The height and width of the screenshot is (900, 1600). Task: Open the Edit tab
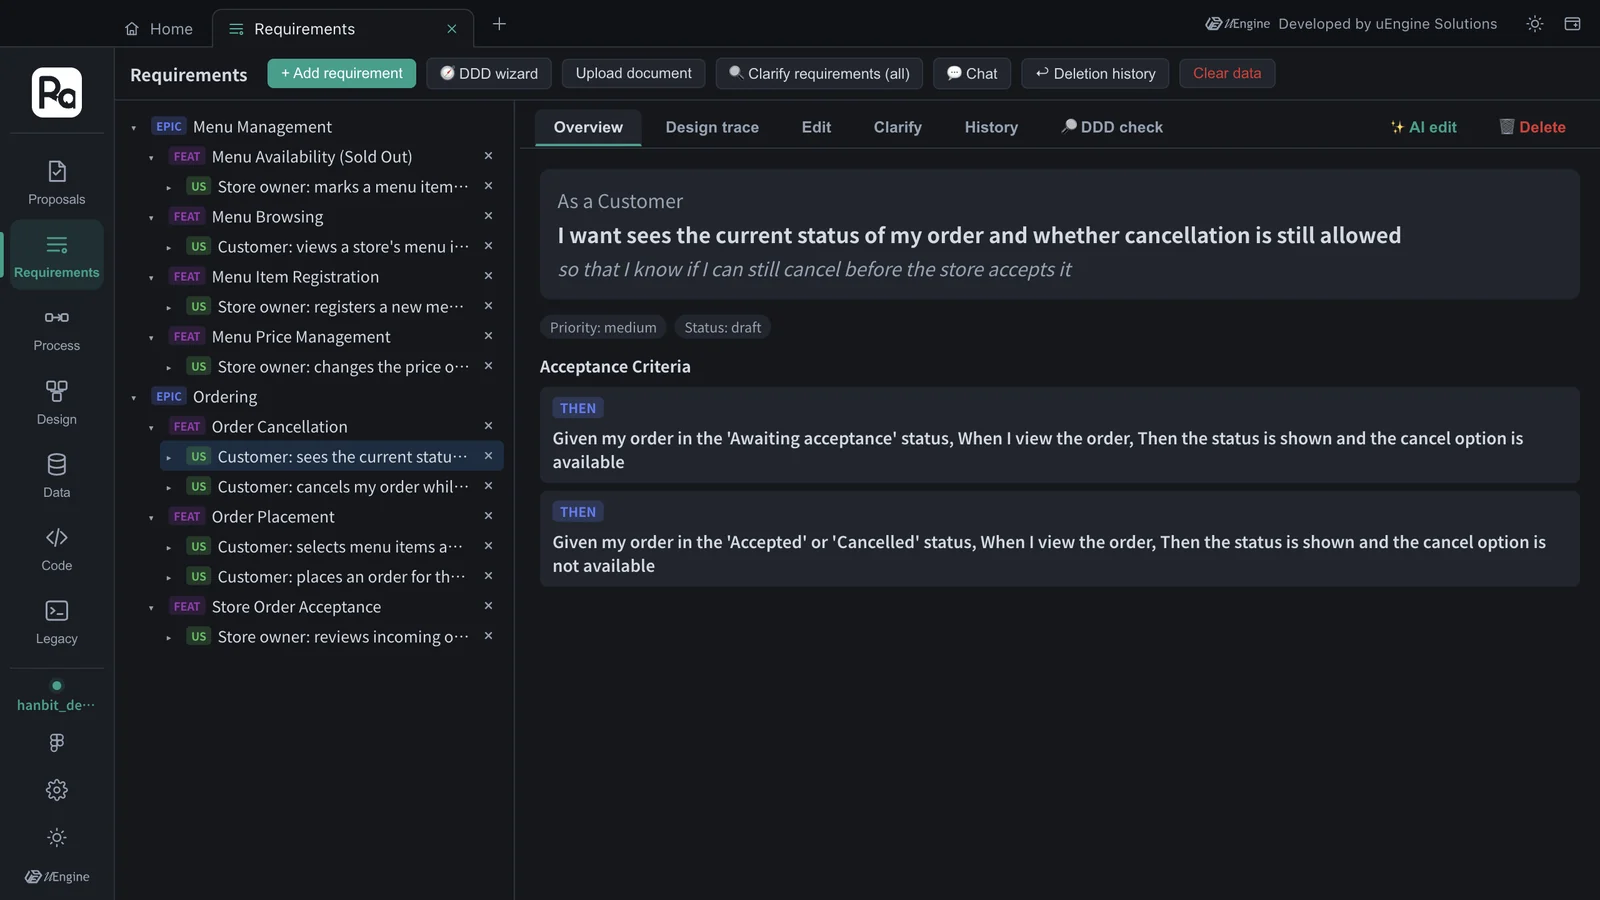(816, 127)
